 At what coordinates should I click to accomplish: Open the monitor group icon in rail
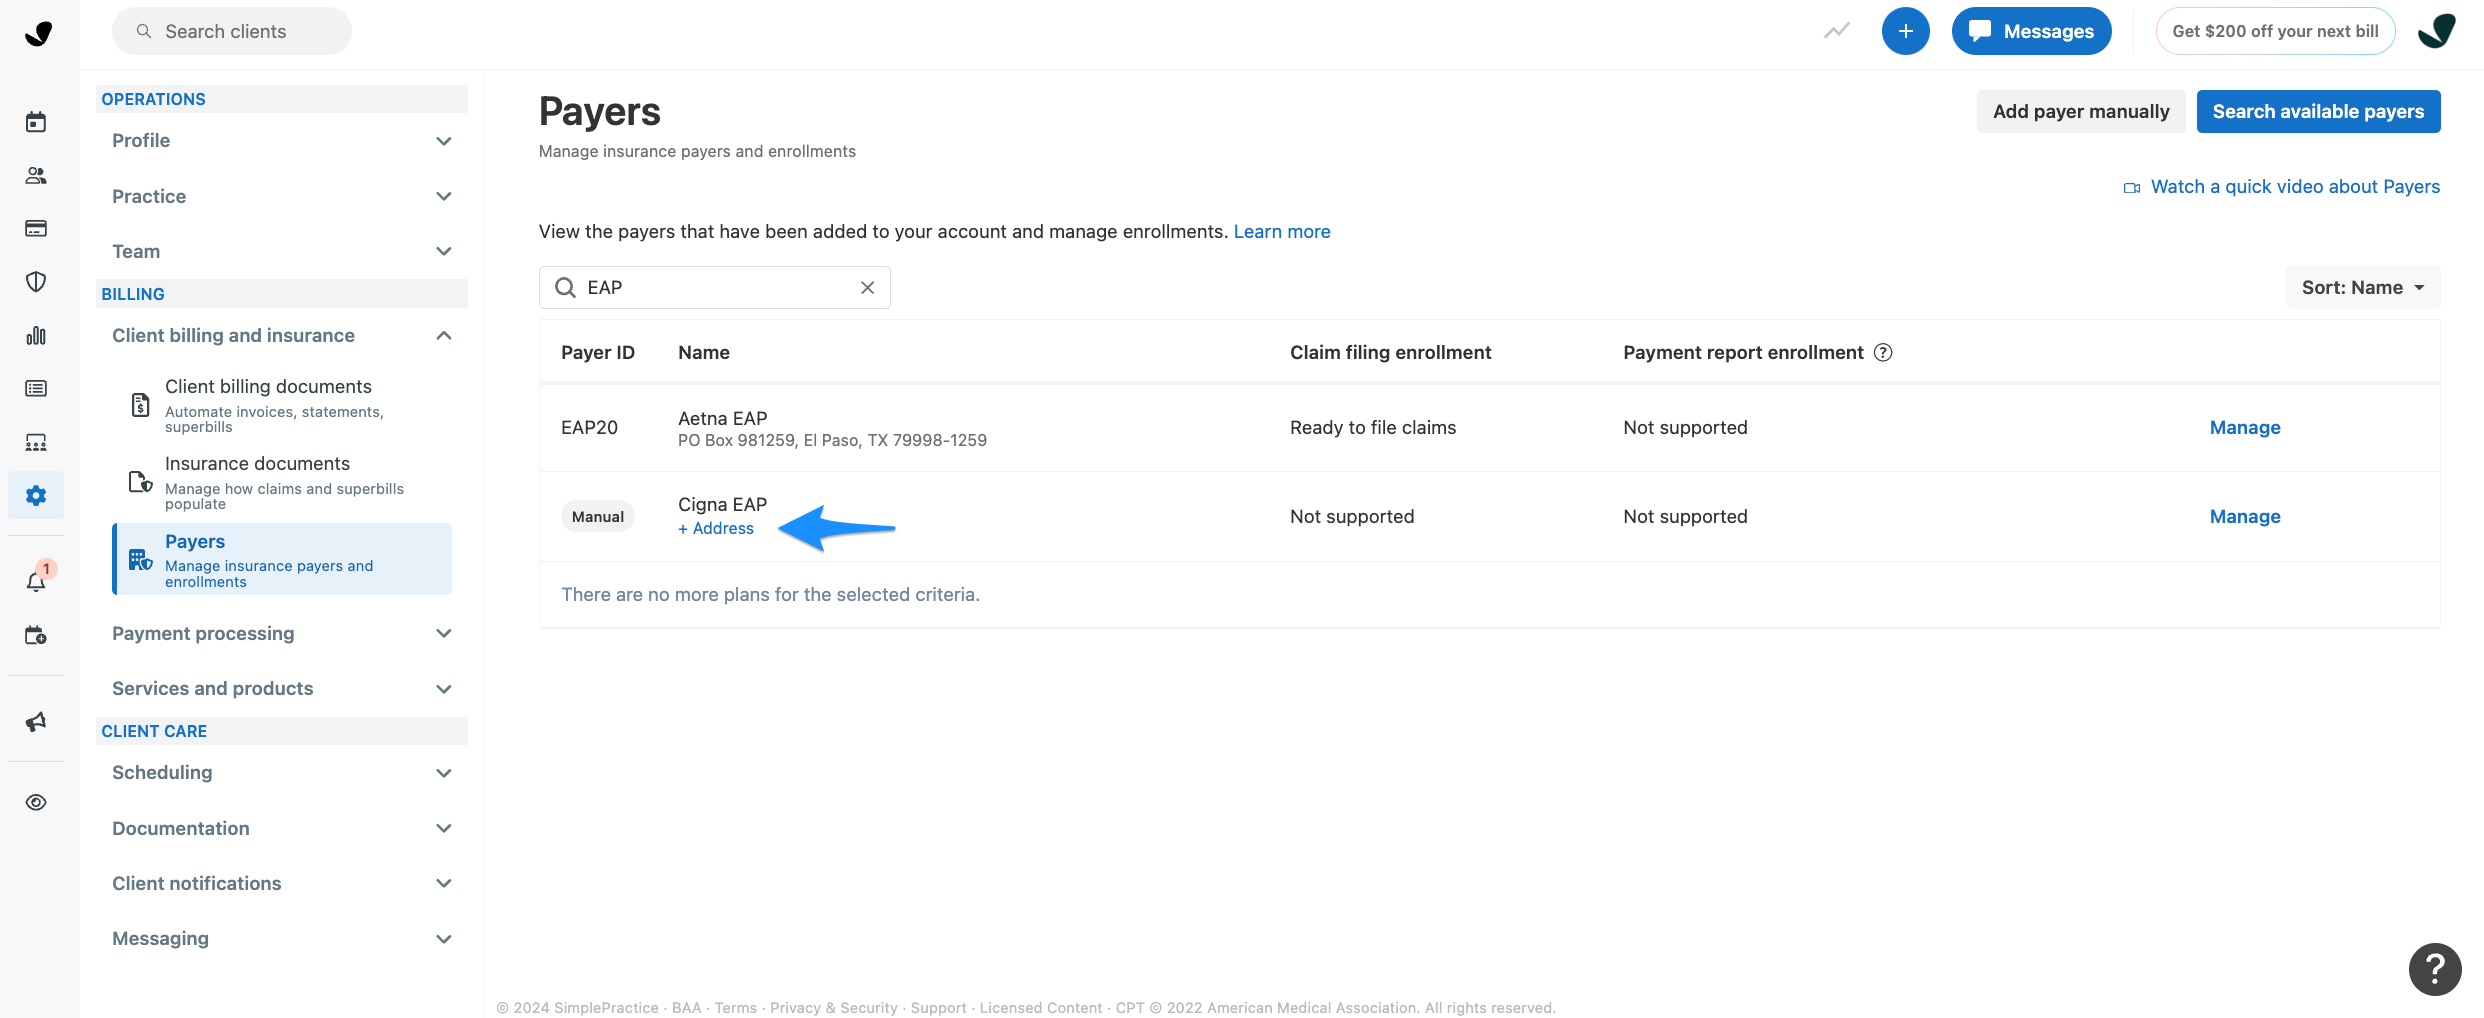click(x=36, y=442)
